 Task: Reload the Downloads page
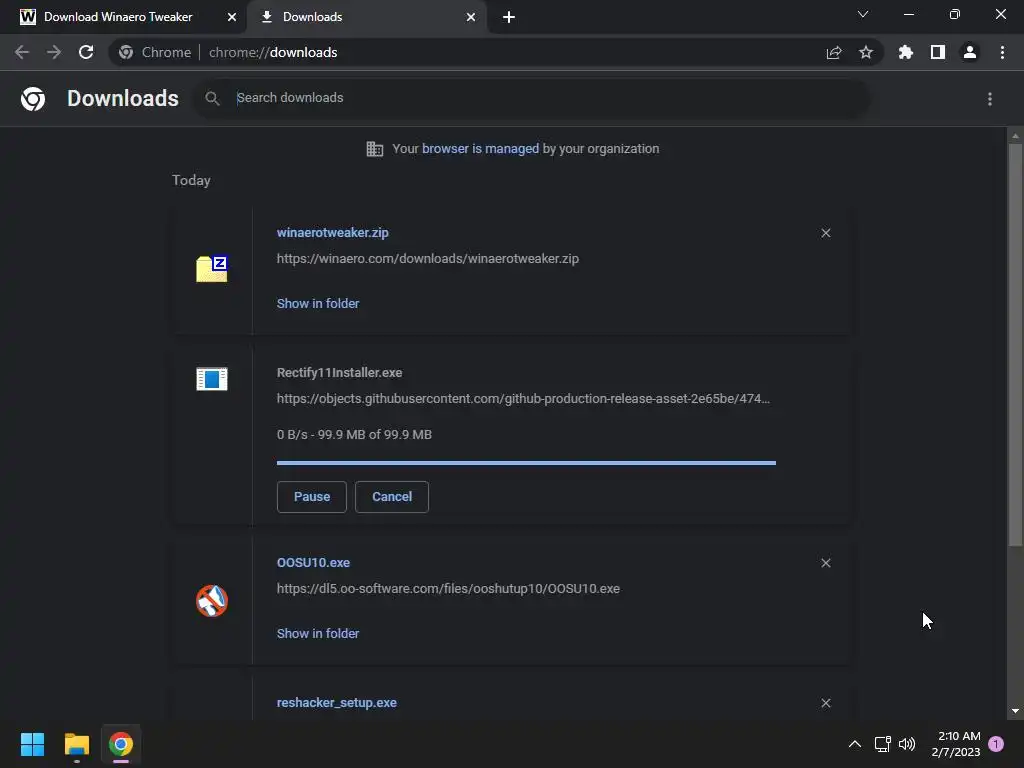(x=86, y=52)
